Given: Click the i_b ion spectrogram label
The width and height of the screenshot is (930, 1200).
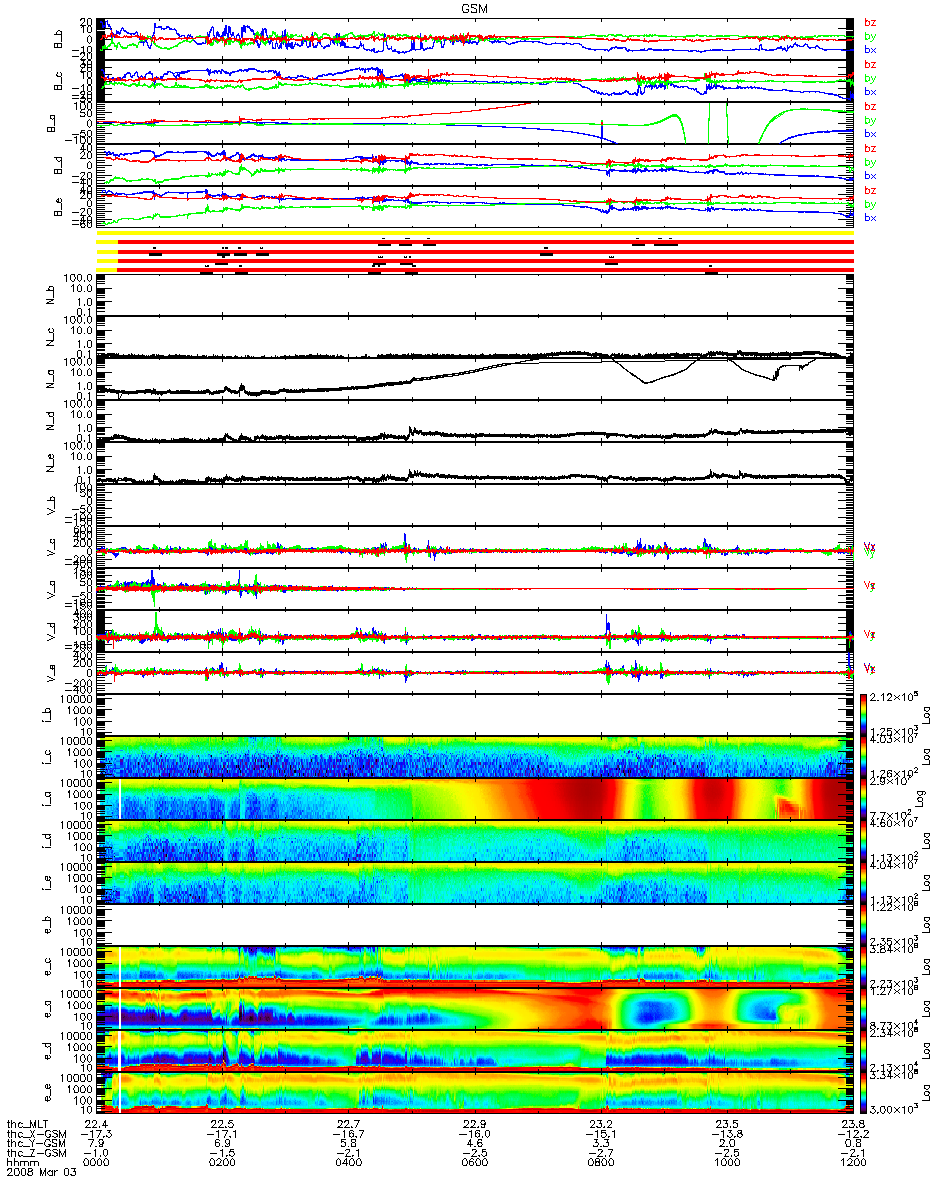Looking at the screenshot, I should pos(46,714).
